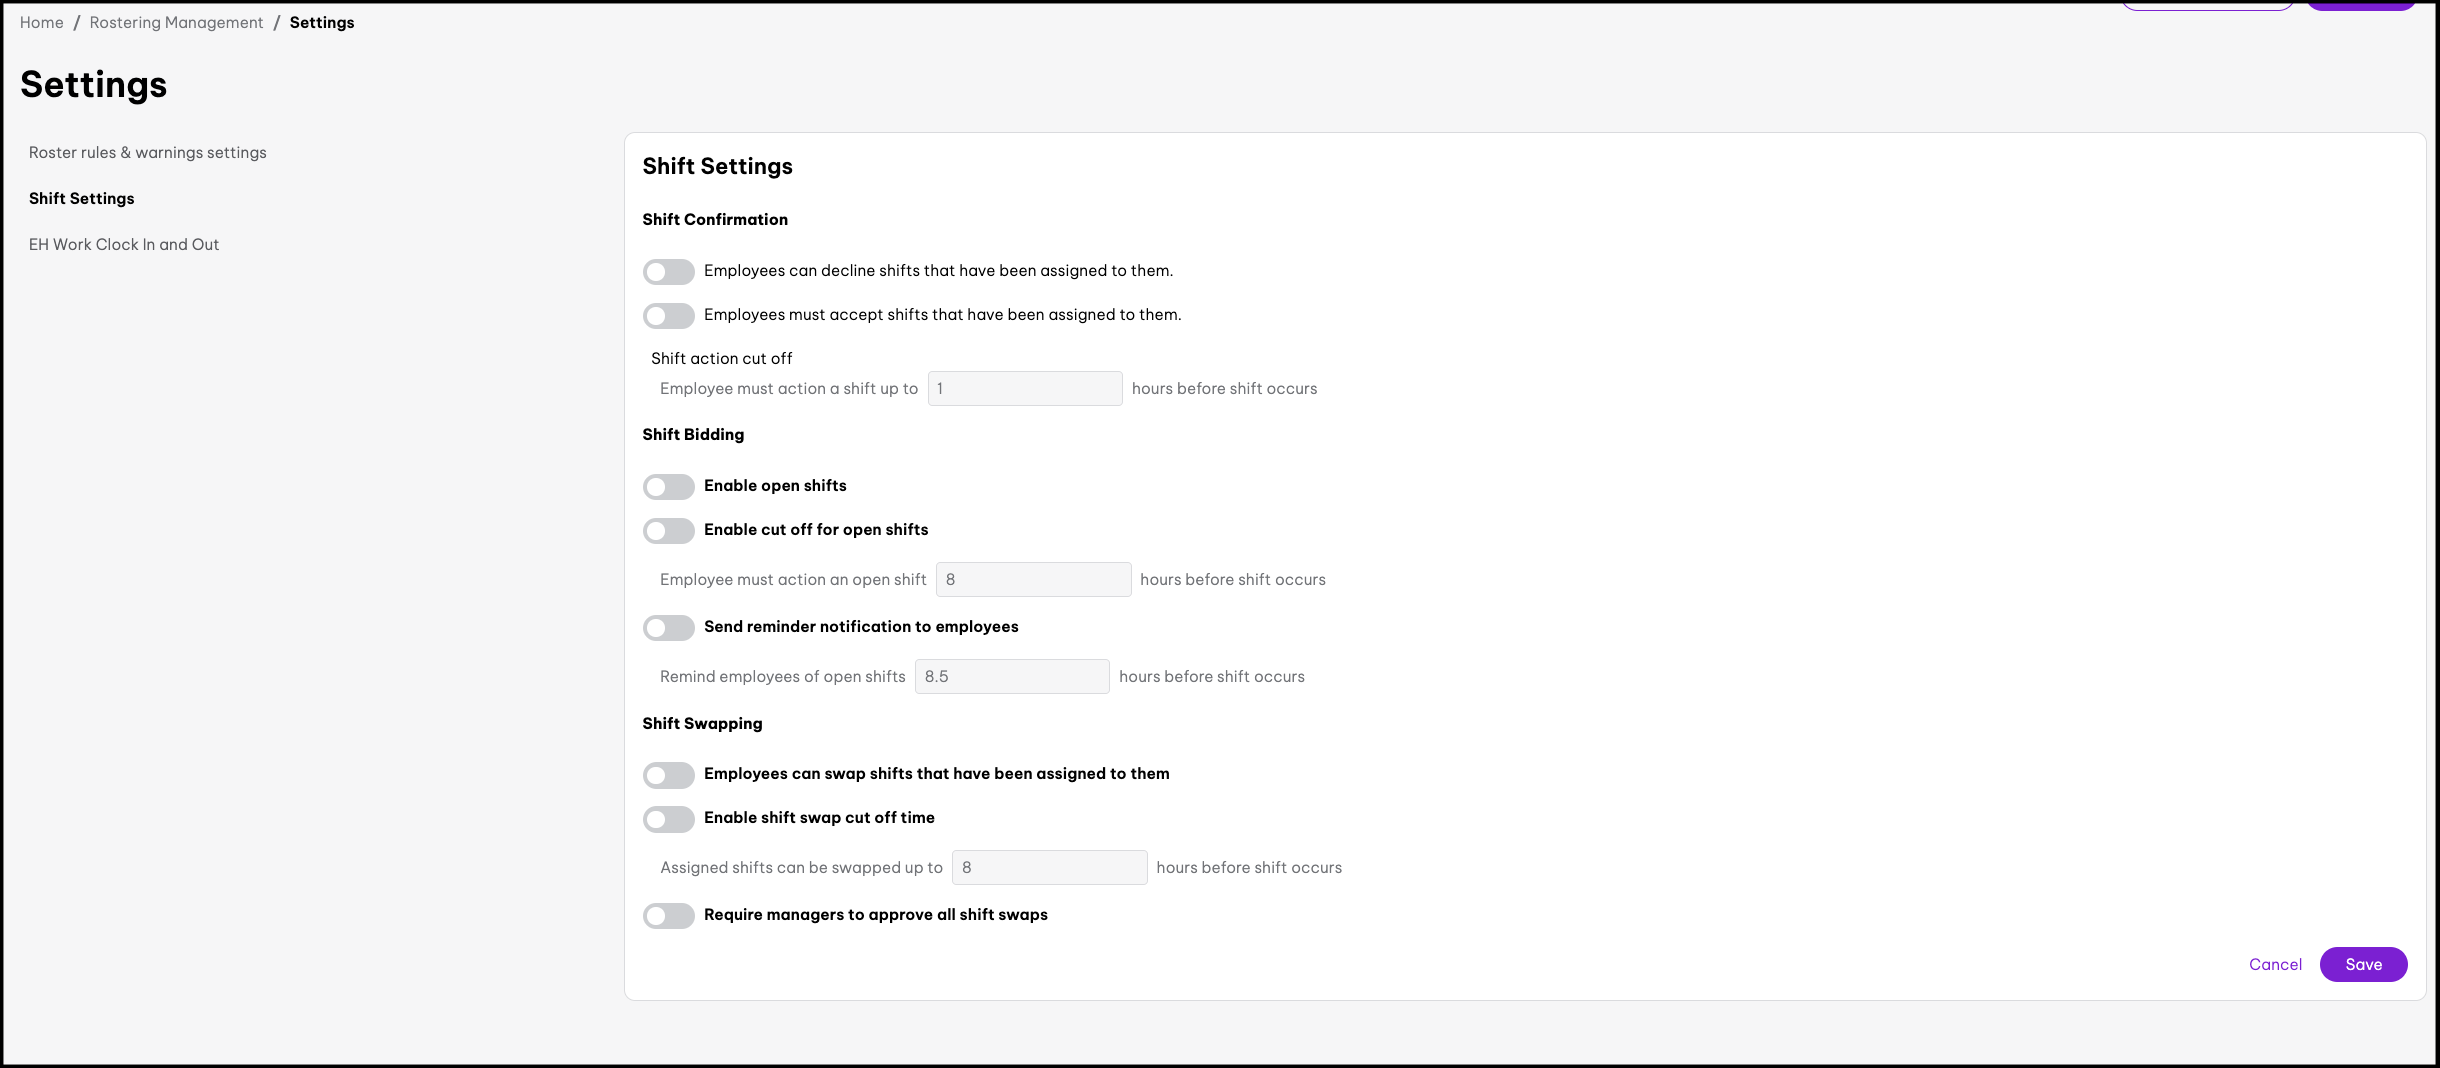Screen dimensions: 2440x1068
Task: Enable open shifts toggle
Action: pos(668,487)
